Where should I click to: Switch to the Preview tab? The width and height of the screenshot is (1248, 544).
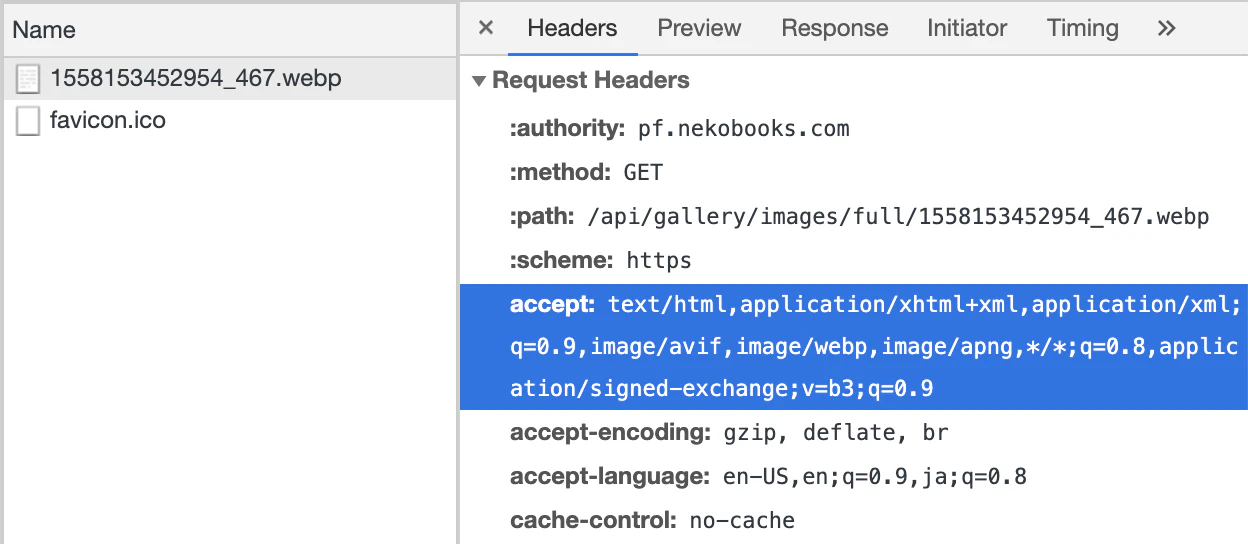699,28
